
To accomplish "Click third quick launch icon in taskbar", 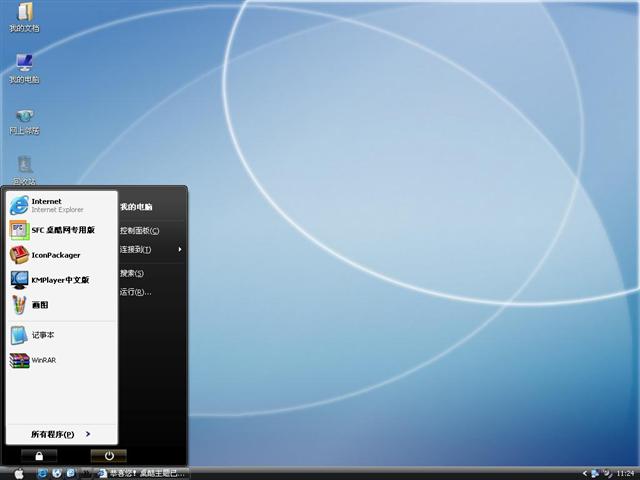I will [71, 473].
